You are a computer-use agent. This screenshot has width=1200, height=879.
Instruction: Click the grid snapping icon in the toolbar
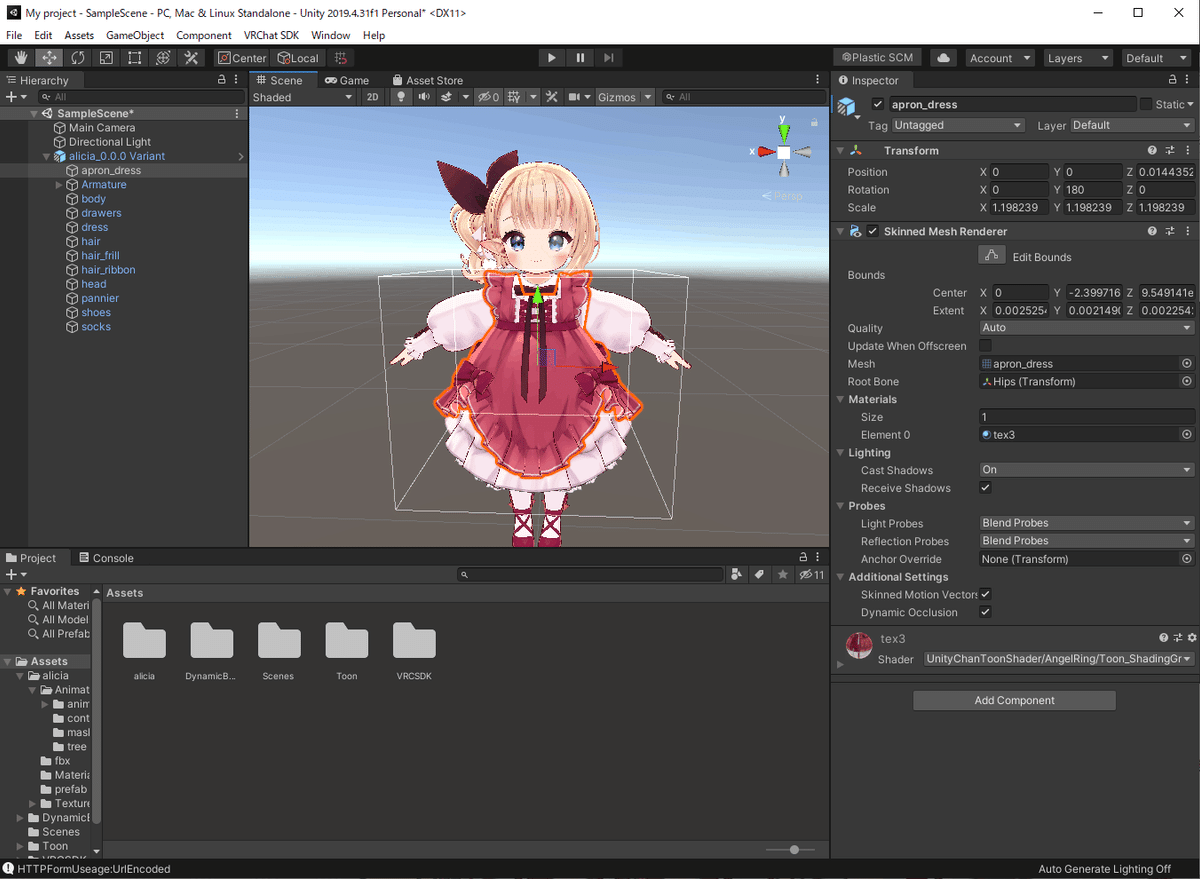(x=341, y=58)
